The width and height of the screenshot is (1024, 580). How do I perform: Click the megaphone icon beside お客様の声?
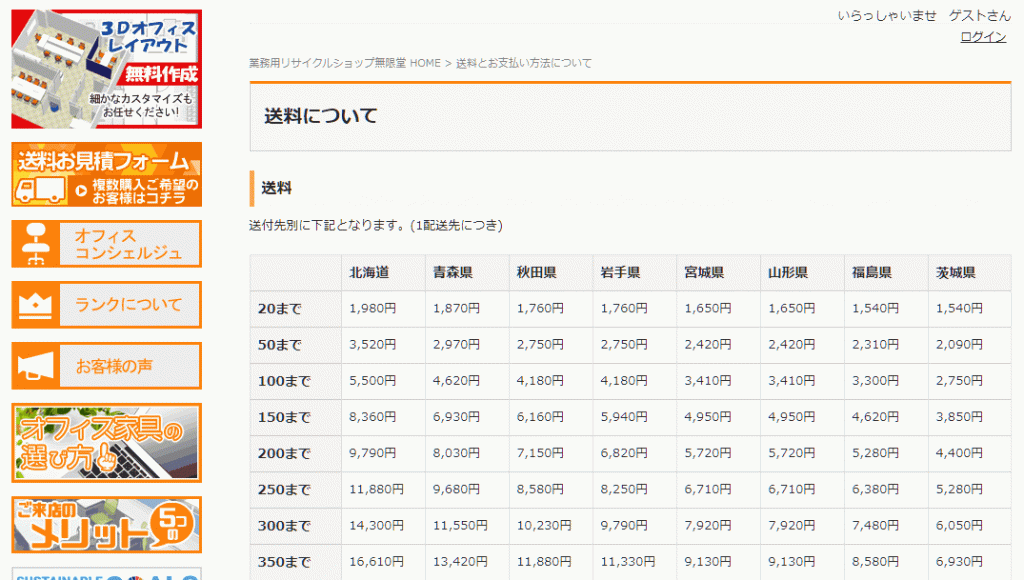(x=36, y=366)
